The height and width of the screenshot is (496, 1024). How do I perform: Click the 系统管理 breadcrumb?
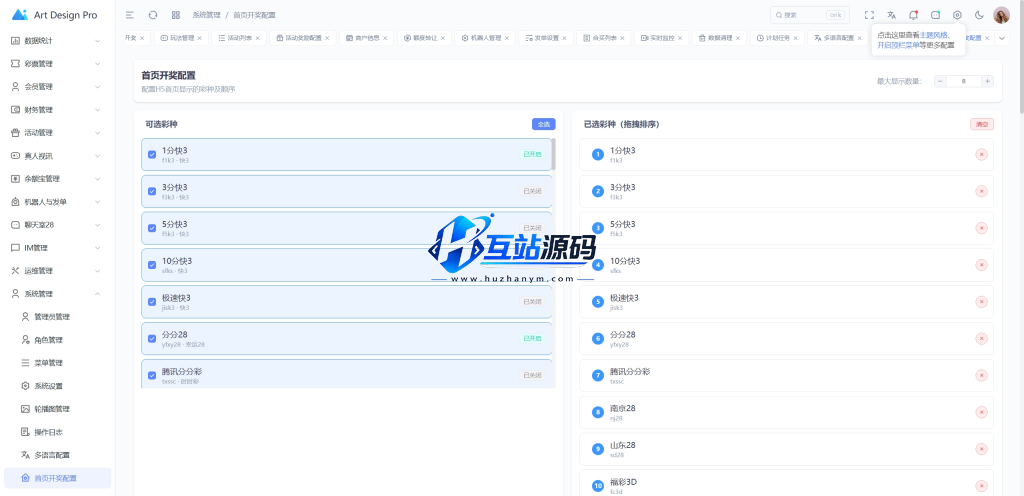[206, 15]
